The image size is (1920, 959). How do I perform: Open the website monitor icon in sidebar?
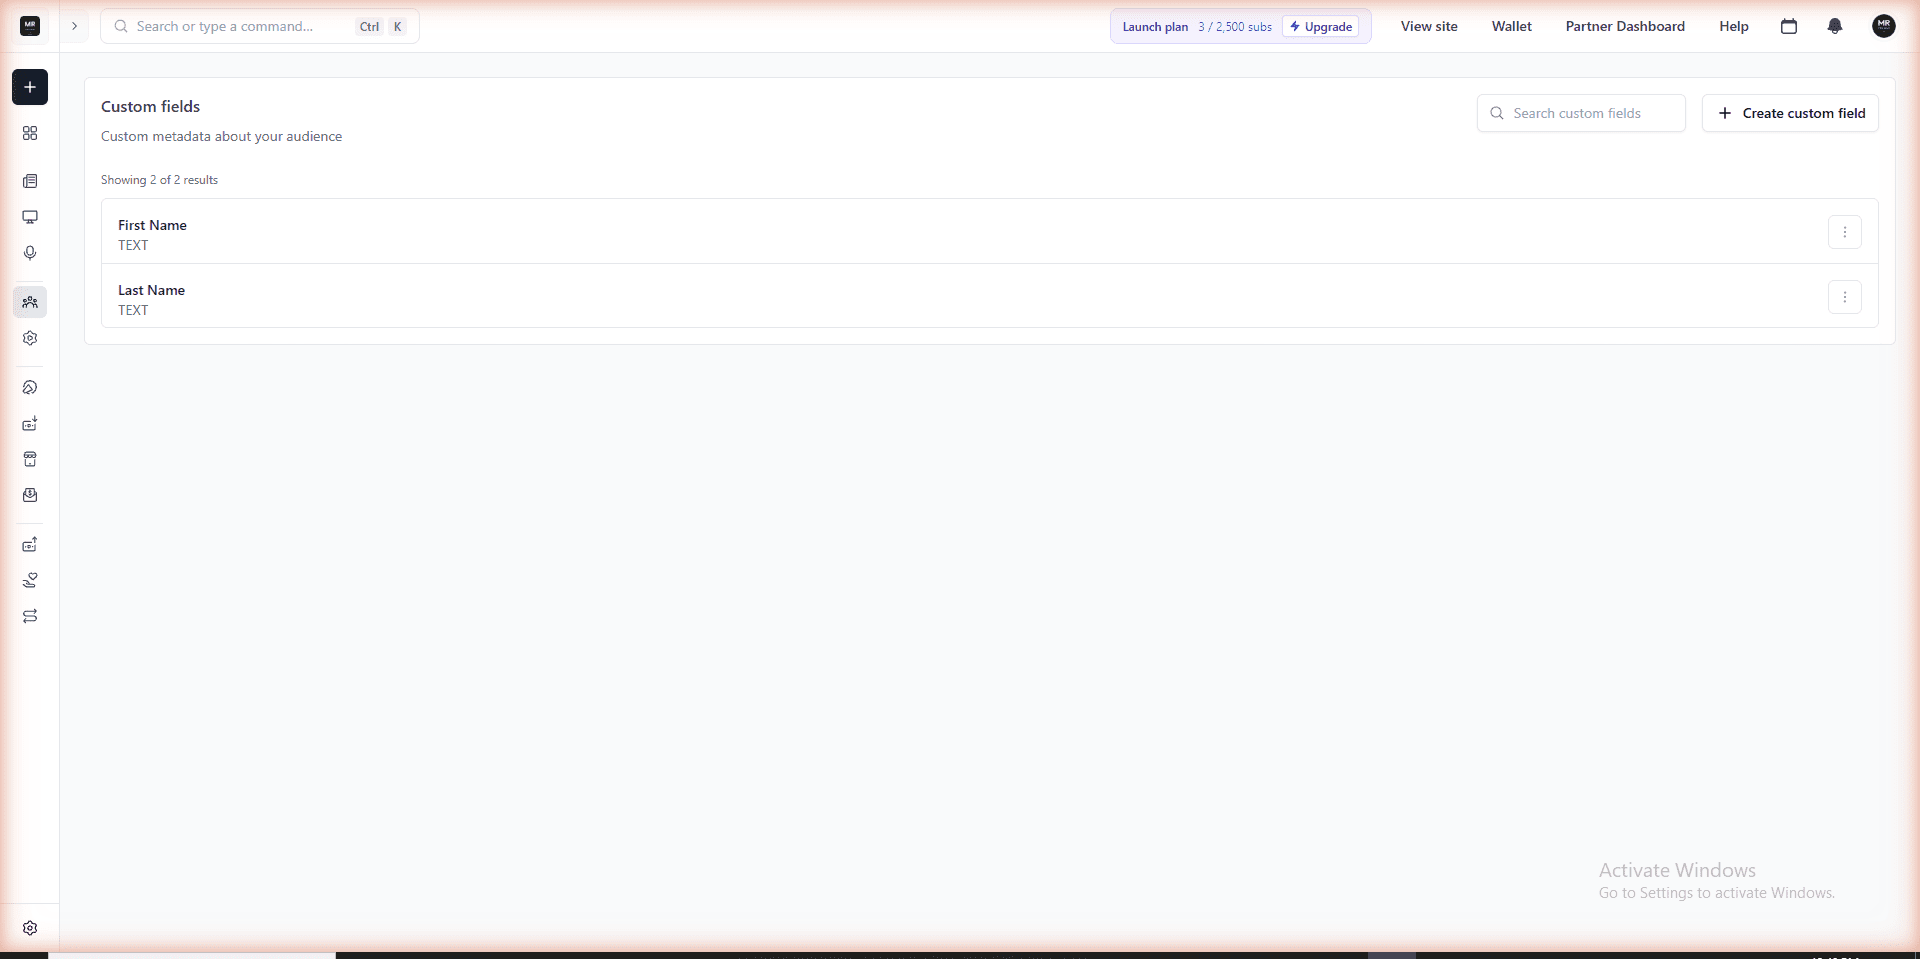point(30,217)
